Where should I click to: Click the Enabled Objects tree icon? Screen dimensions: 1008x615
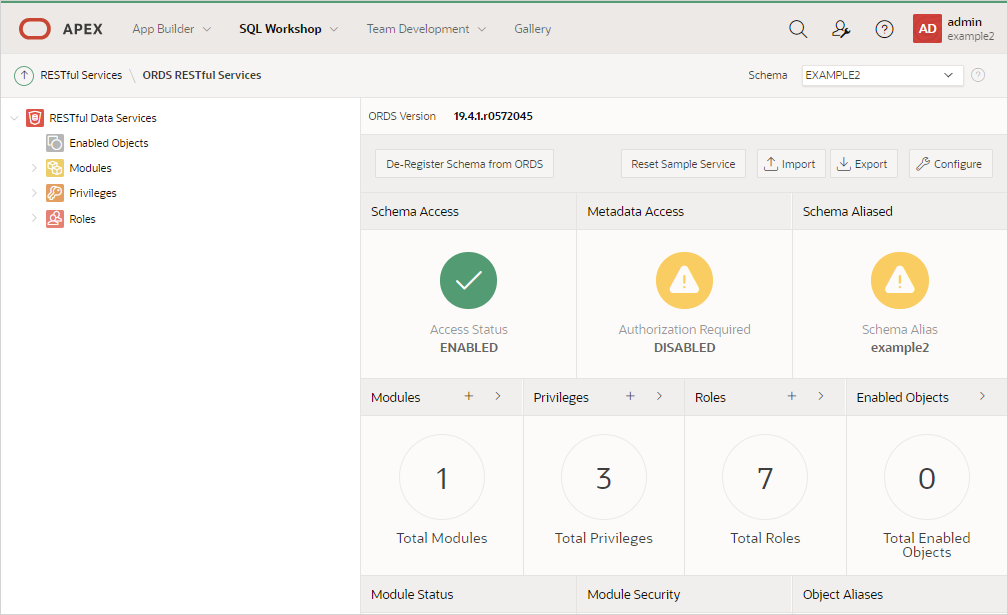[55, 143]
